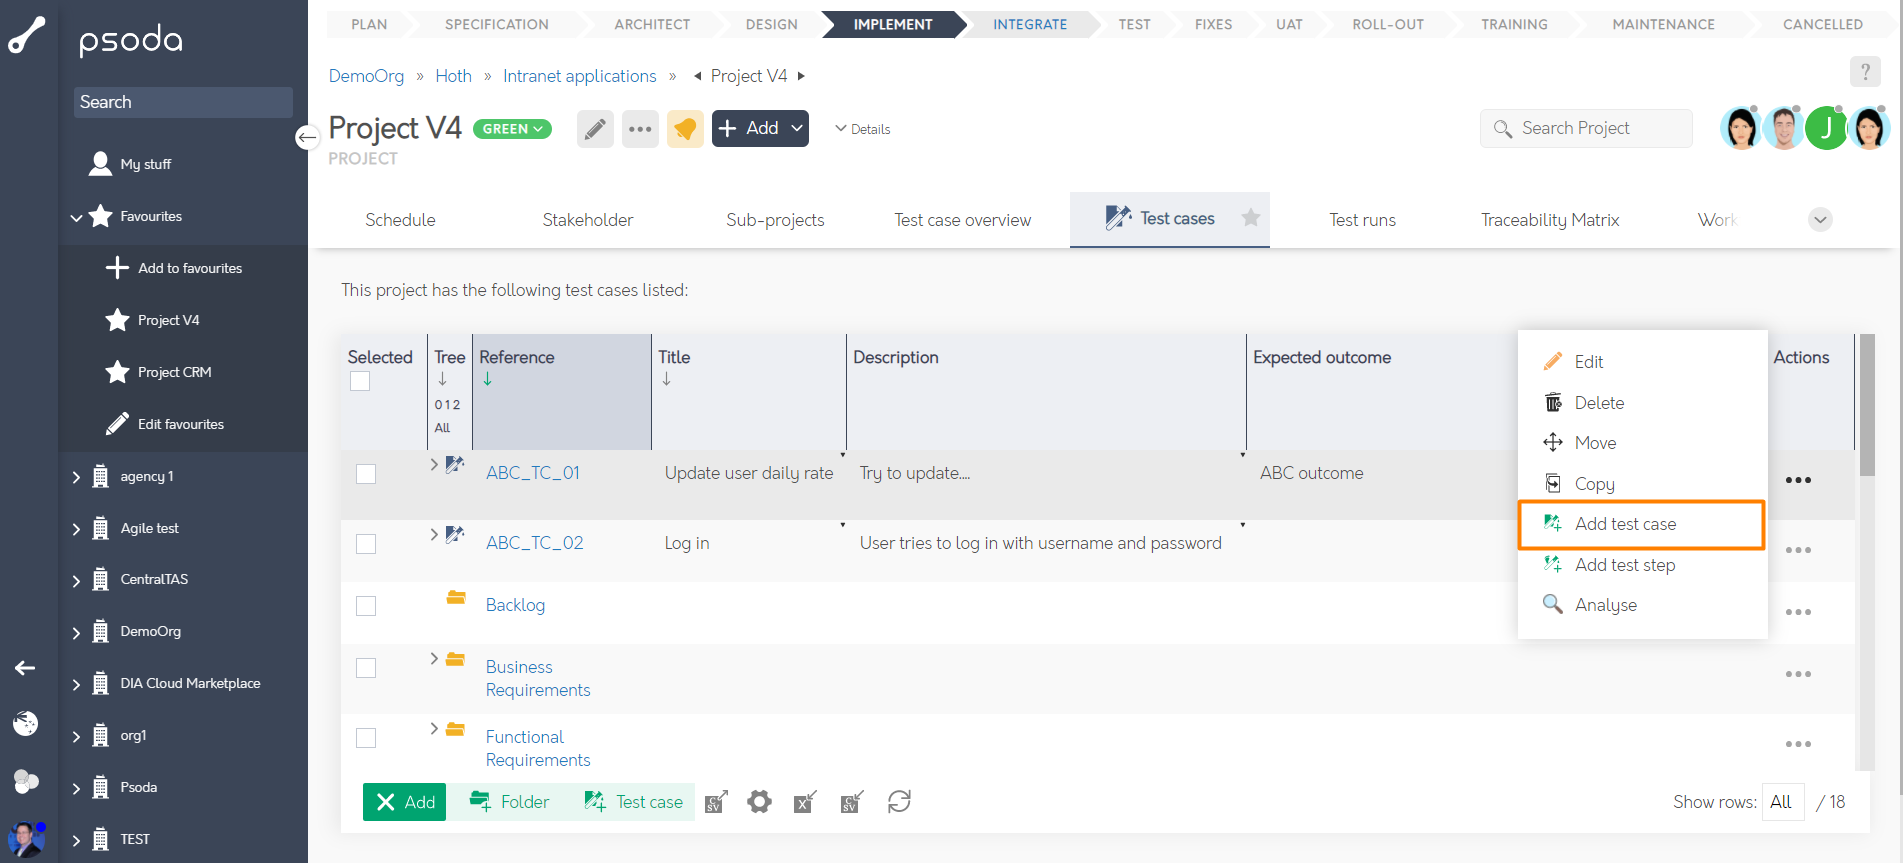Click the CSV icon right of Excel icon
Viewport: 1903px width, 863px height.
[851, 801]
